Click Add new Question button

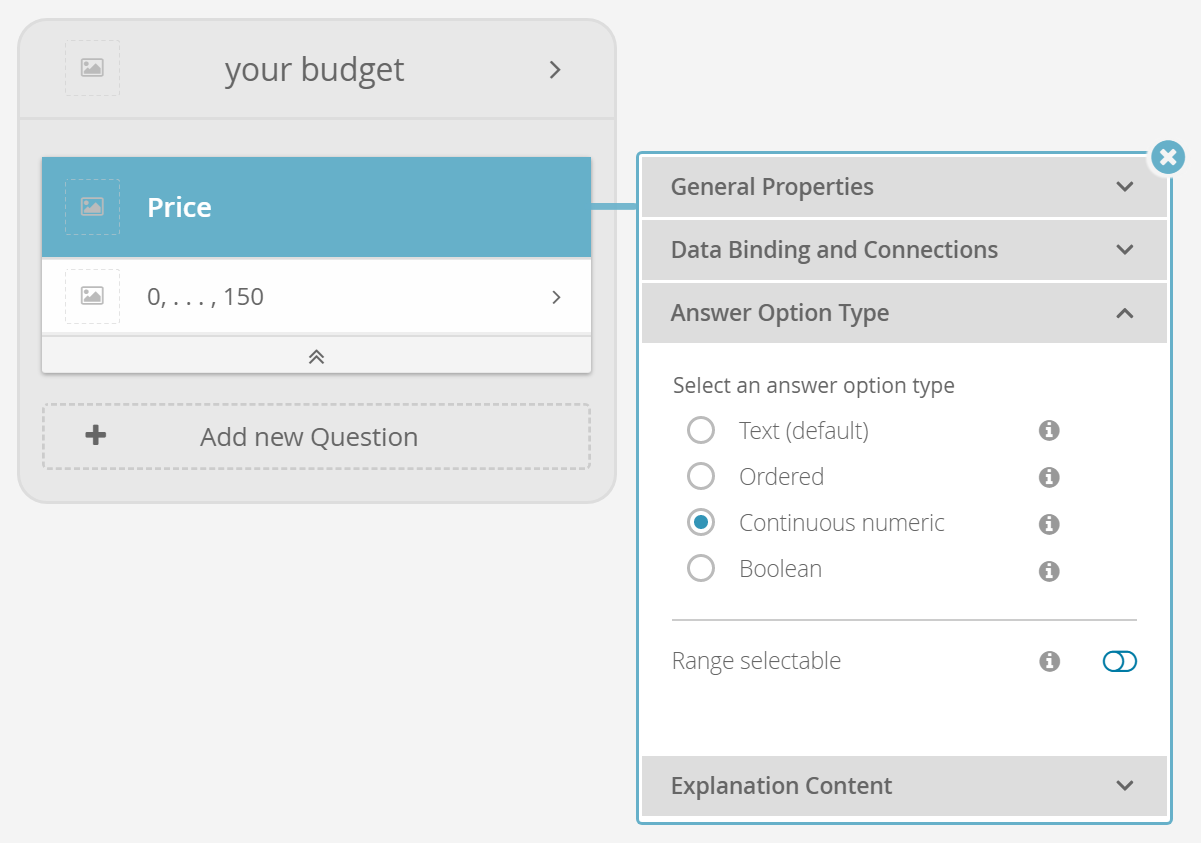click(316, 437)
